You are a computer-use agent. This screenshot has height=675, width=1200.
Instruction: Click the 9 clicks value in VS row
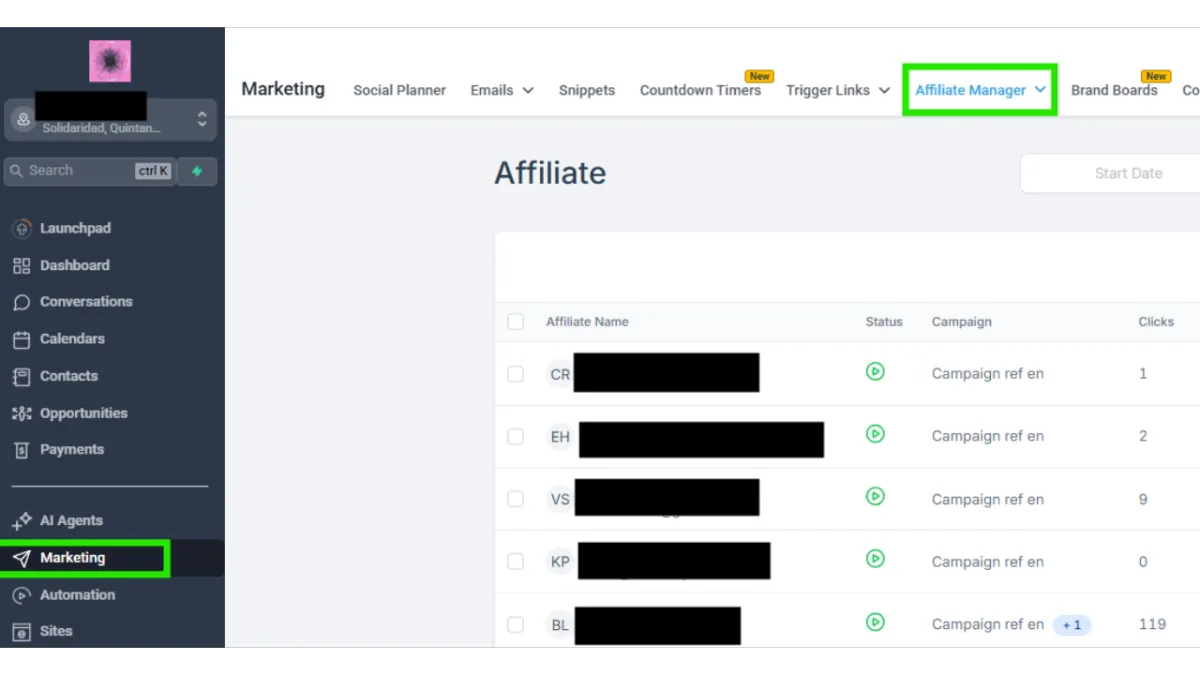(x=1143, y=499)
